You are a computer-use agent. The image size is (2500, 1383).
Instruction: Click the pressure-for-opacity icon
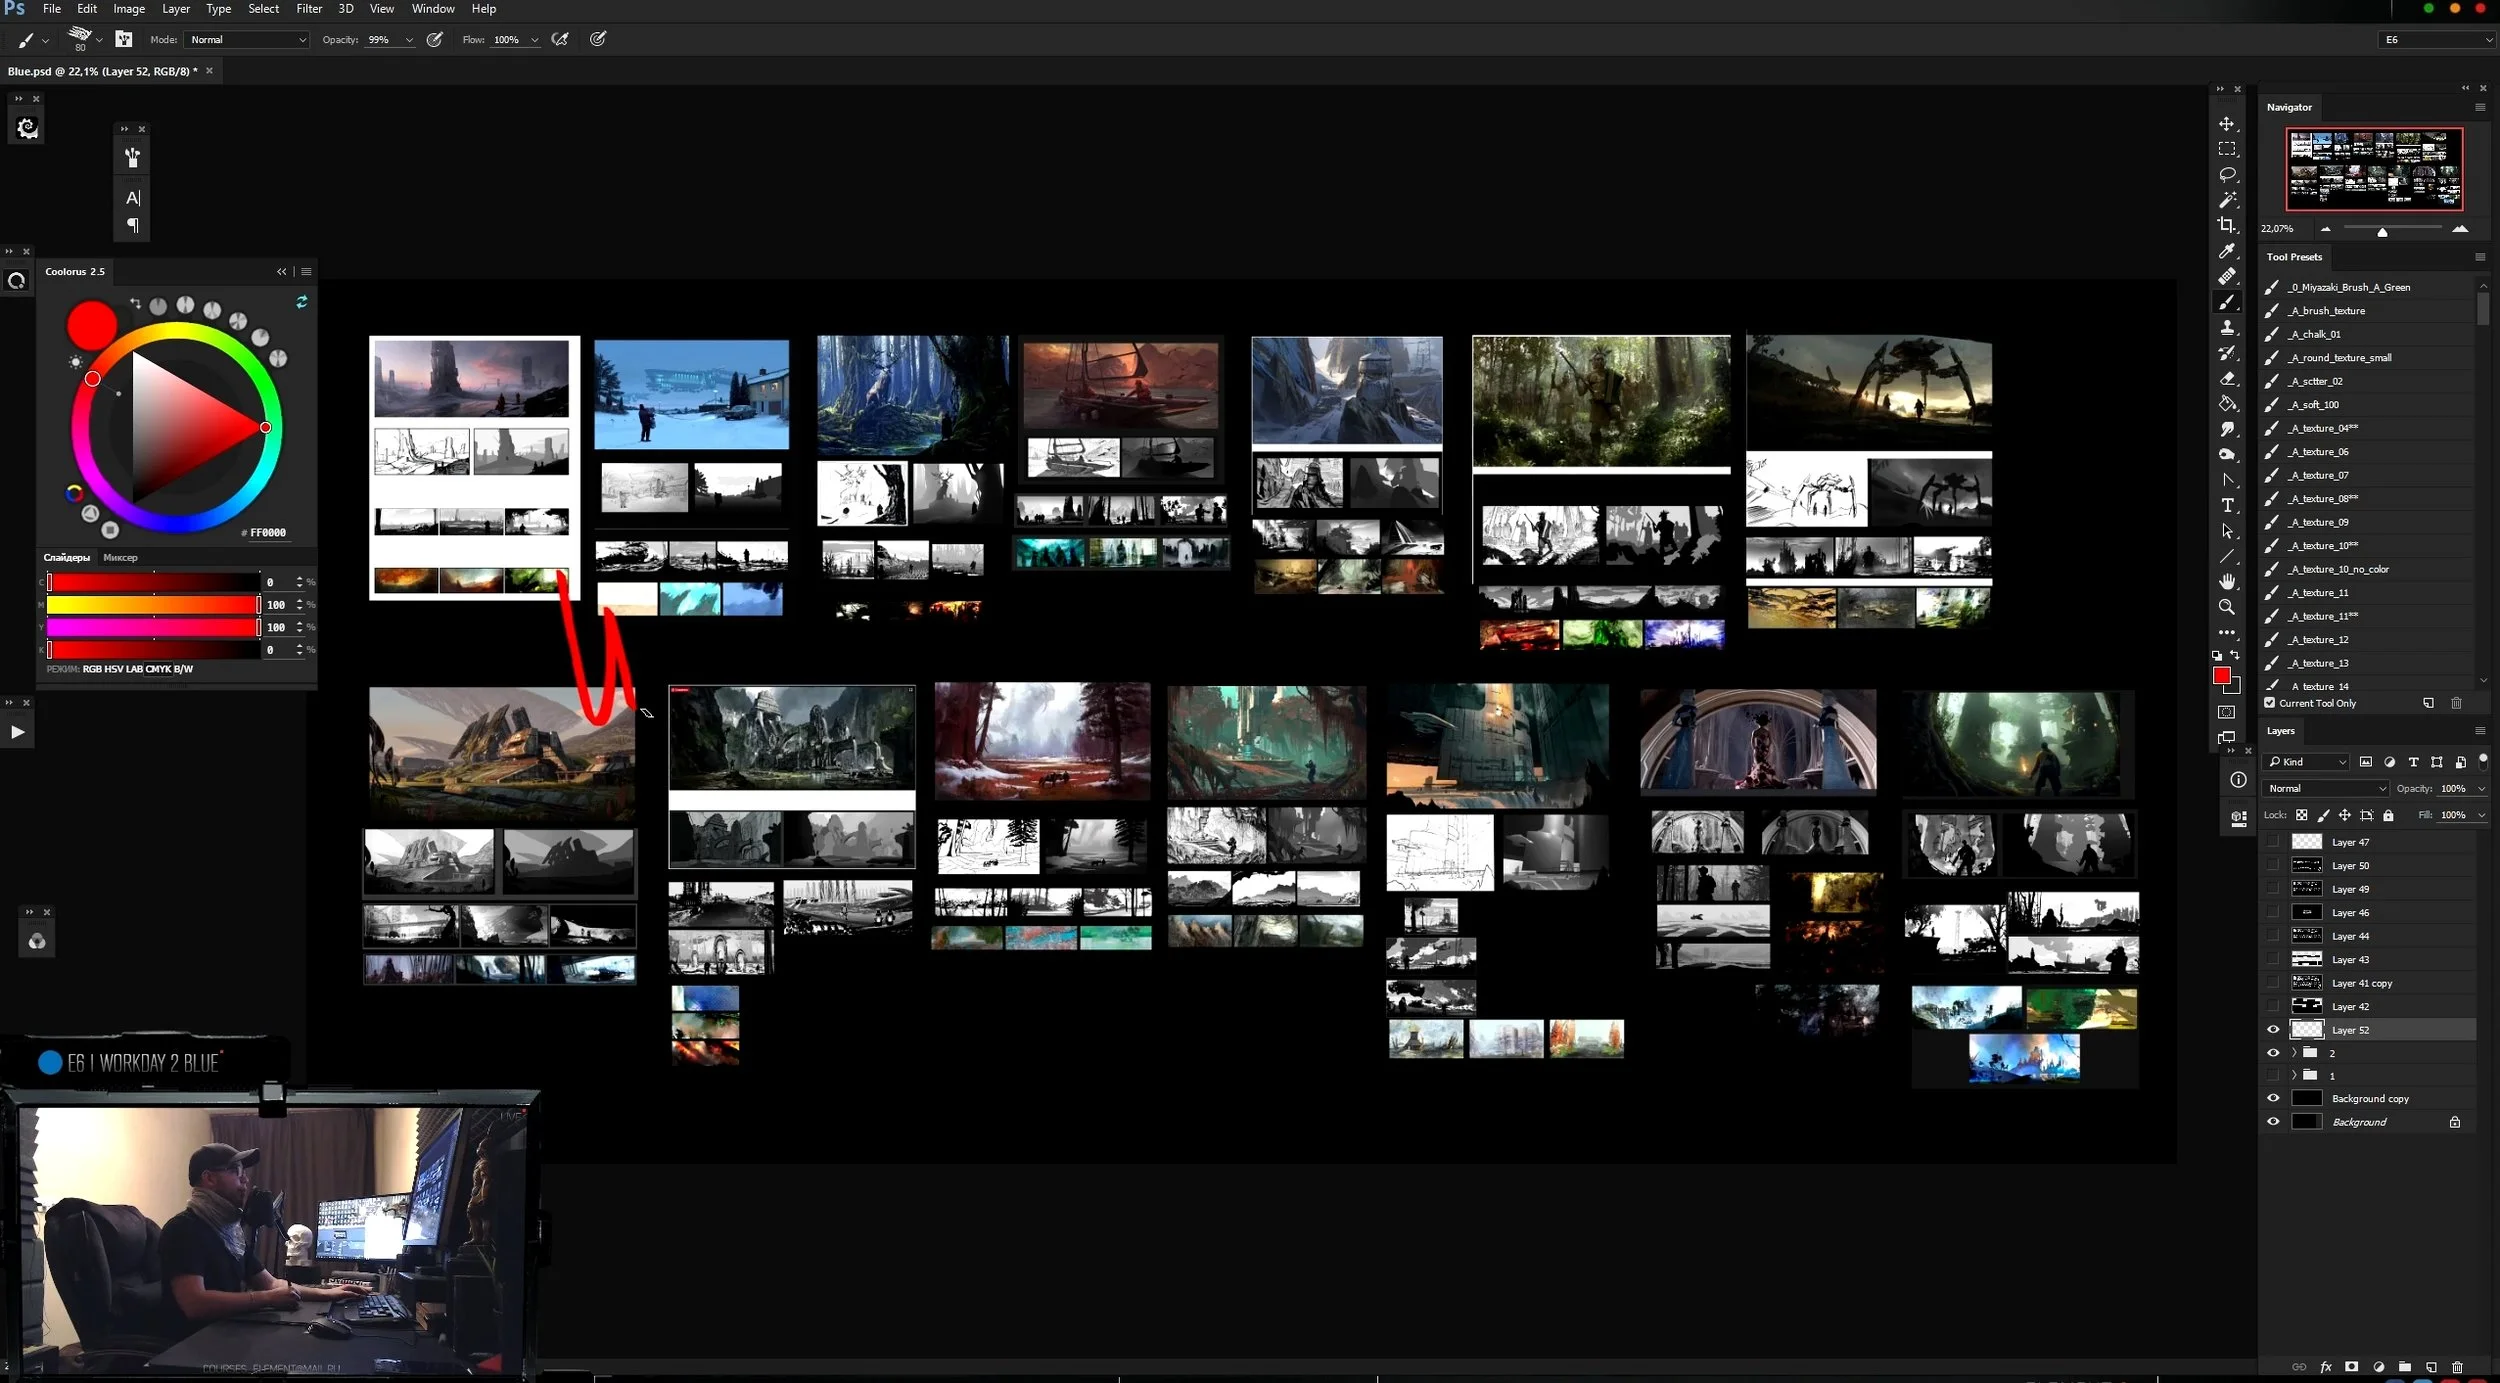[x=435, y=39]
